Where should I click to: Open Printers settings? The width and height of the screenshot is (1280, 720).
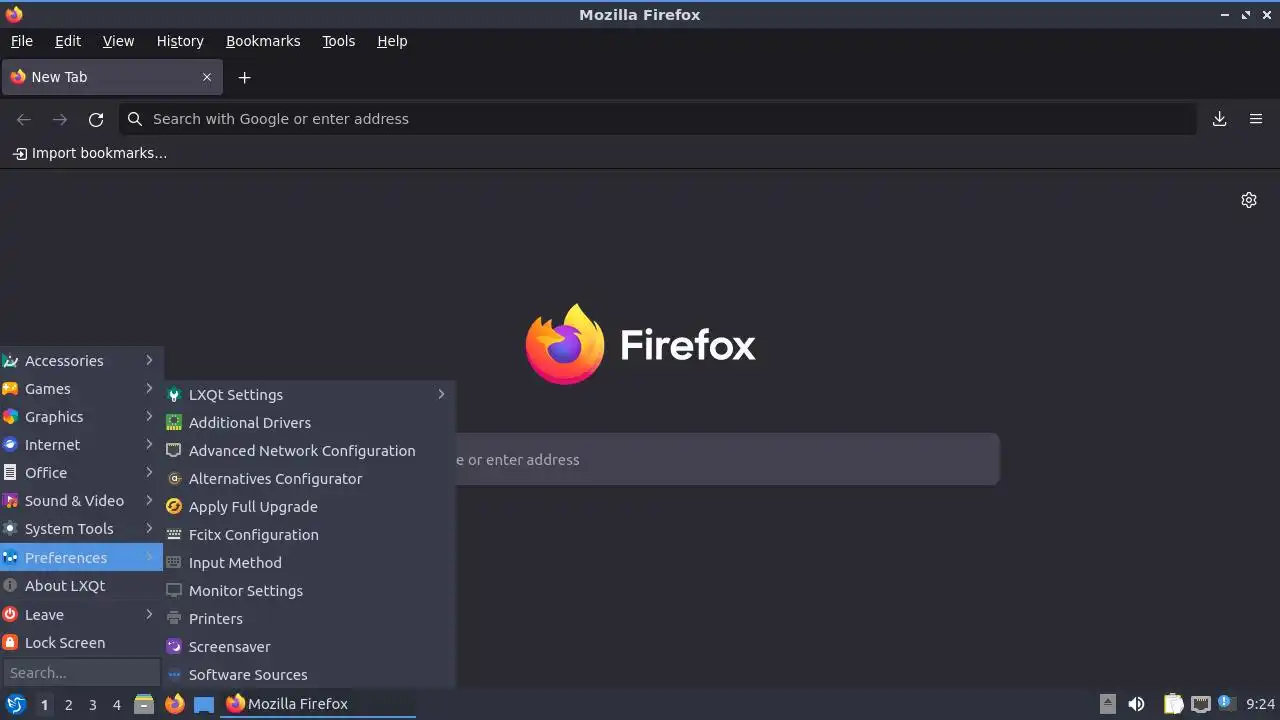tap(309, 619)
